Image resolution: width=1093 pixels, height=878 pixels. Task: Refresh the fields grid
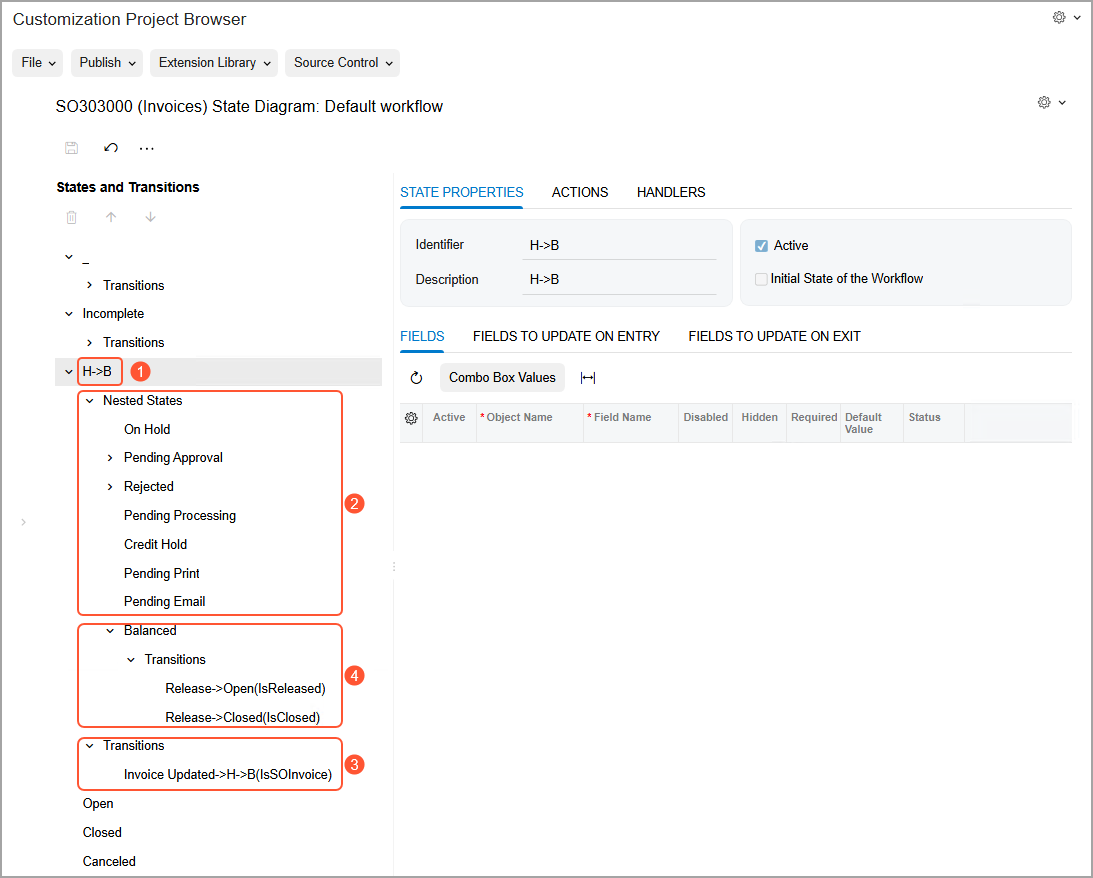click(417, 378)
